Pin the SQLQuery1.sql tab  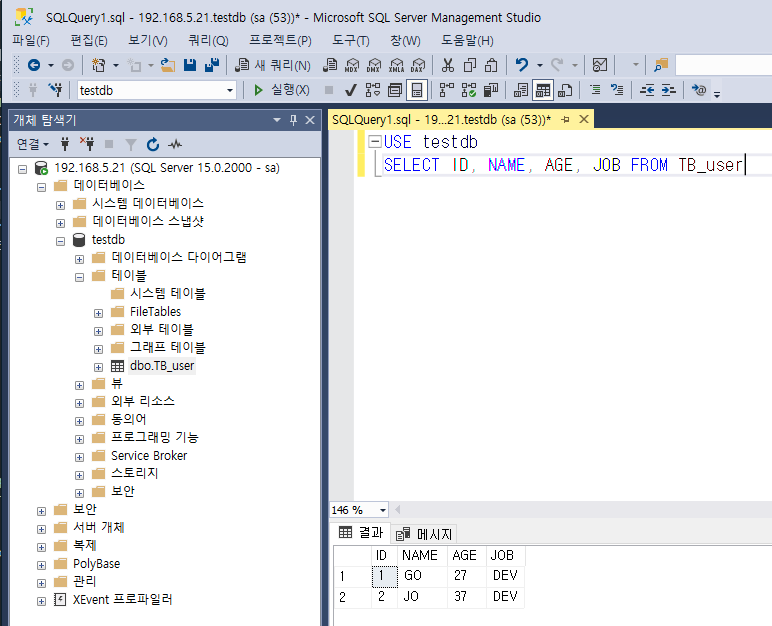pos(565,119)
